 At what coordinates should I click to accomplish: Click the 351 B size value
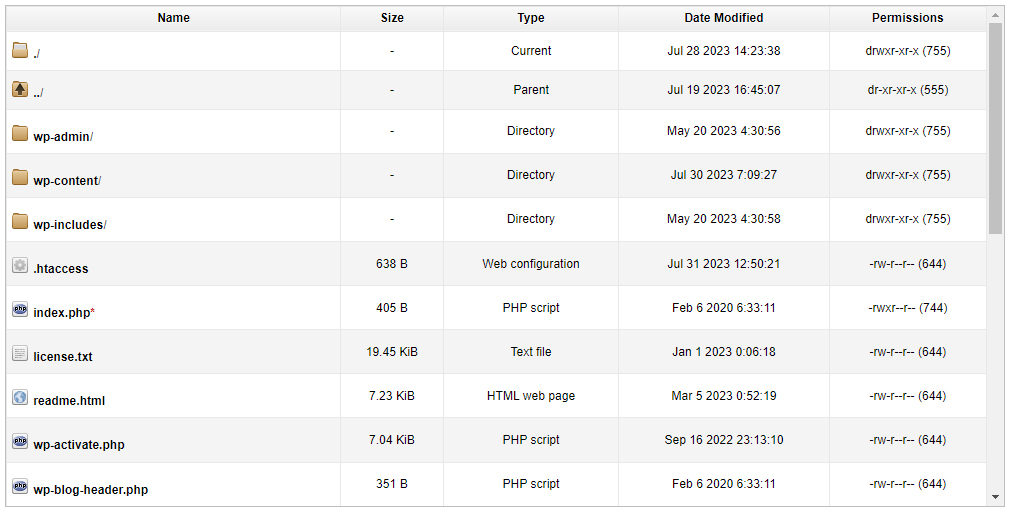(x=392, y=483)
